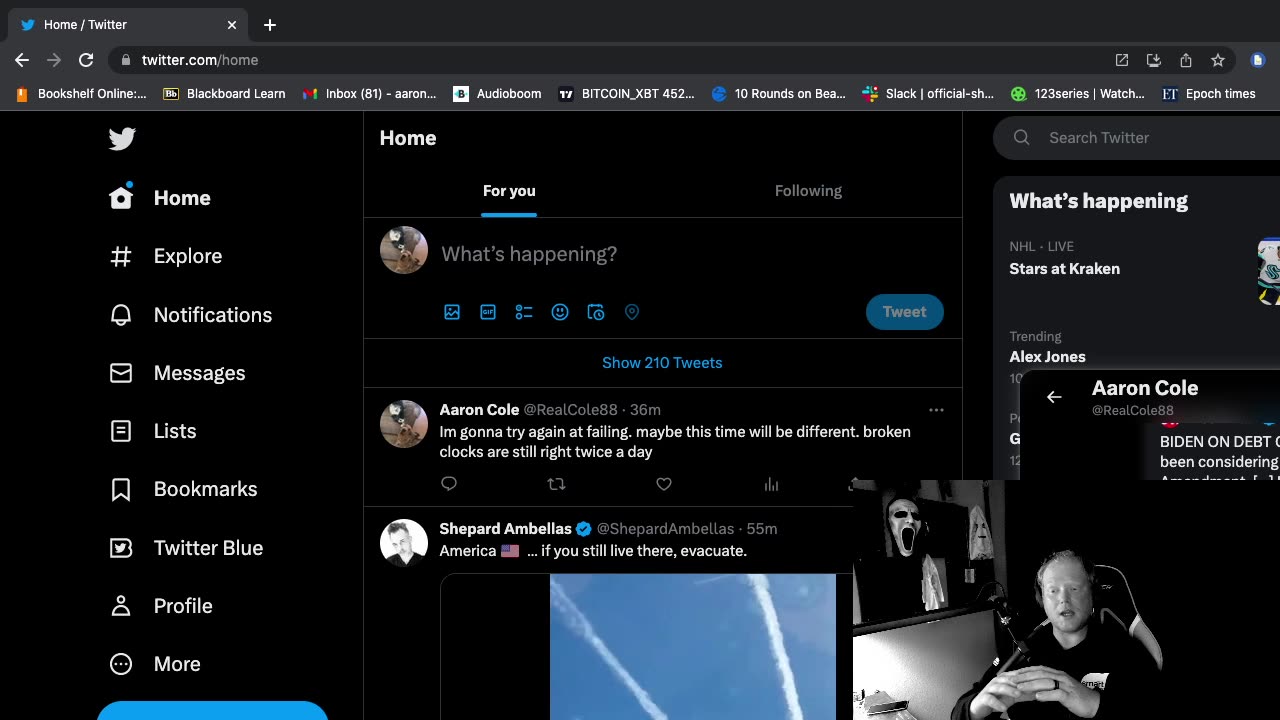Viewport: 1280px width, 720px height.
Task: Open Profile in the sidebar
Action: coord(161,606)
